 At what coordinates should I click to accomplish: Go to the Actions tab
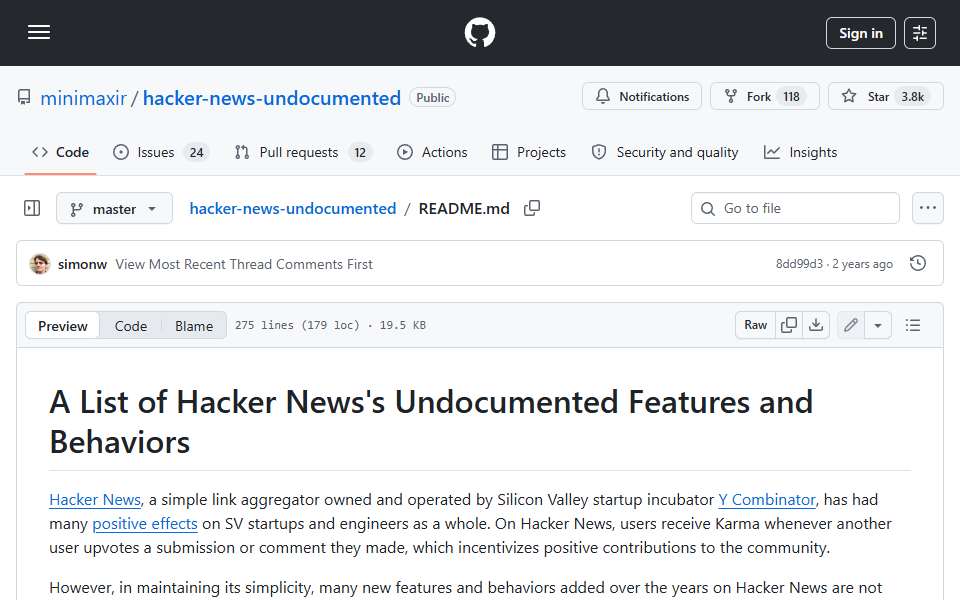[432, 152]
